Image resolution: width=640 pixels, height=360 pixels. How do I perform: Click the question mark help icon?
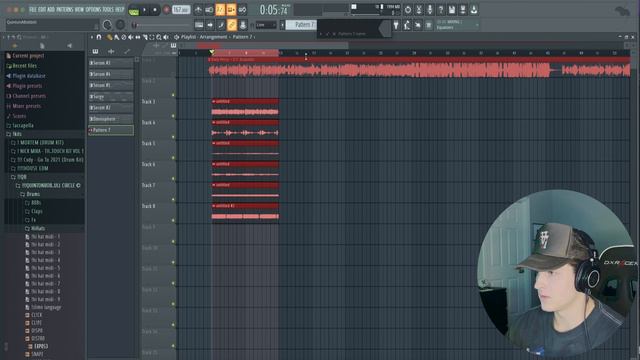tap(441, 10)
